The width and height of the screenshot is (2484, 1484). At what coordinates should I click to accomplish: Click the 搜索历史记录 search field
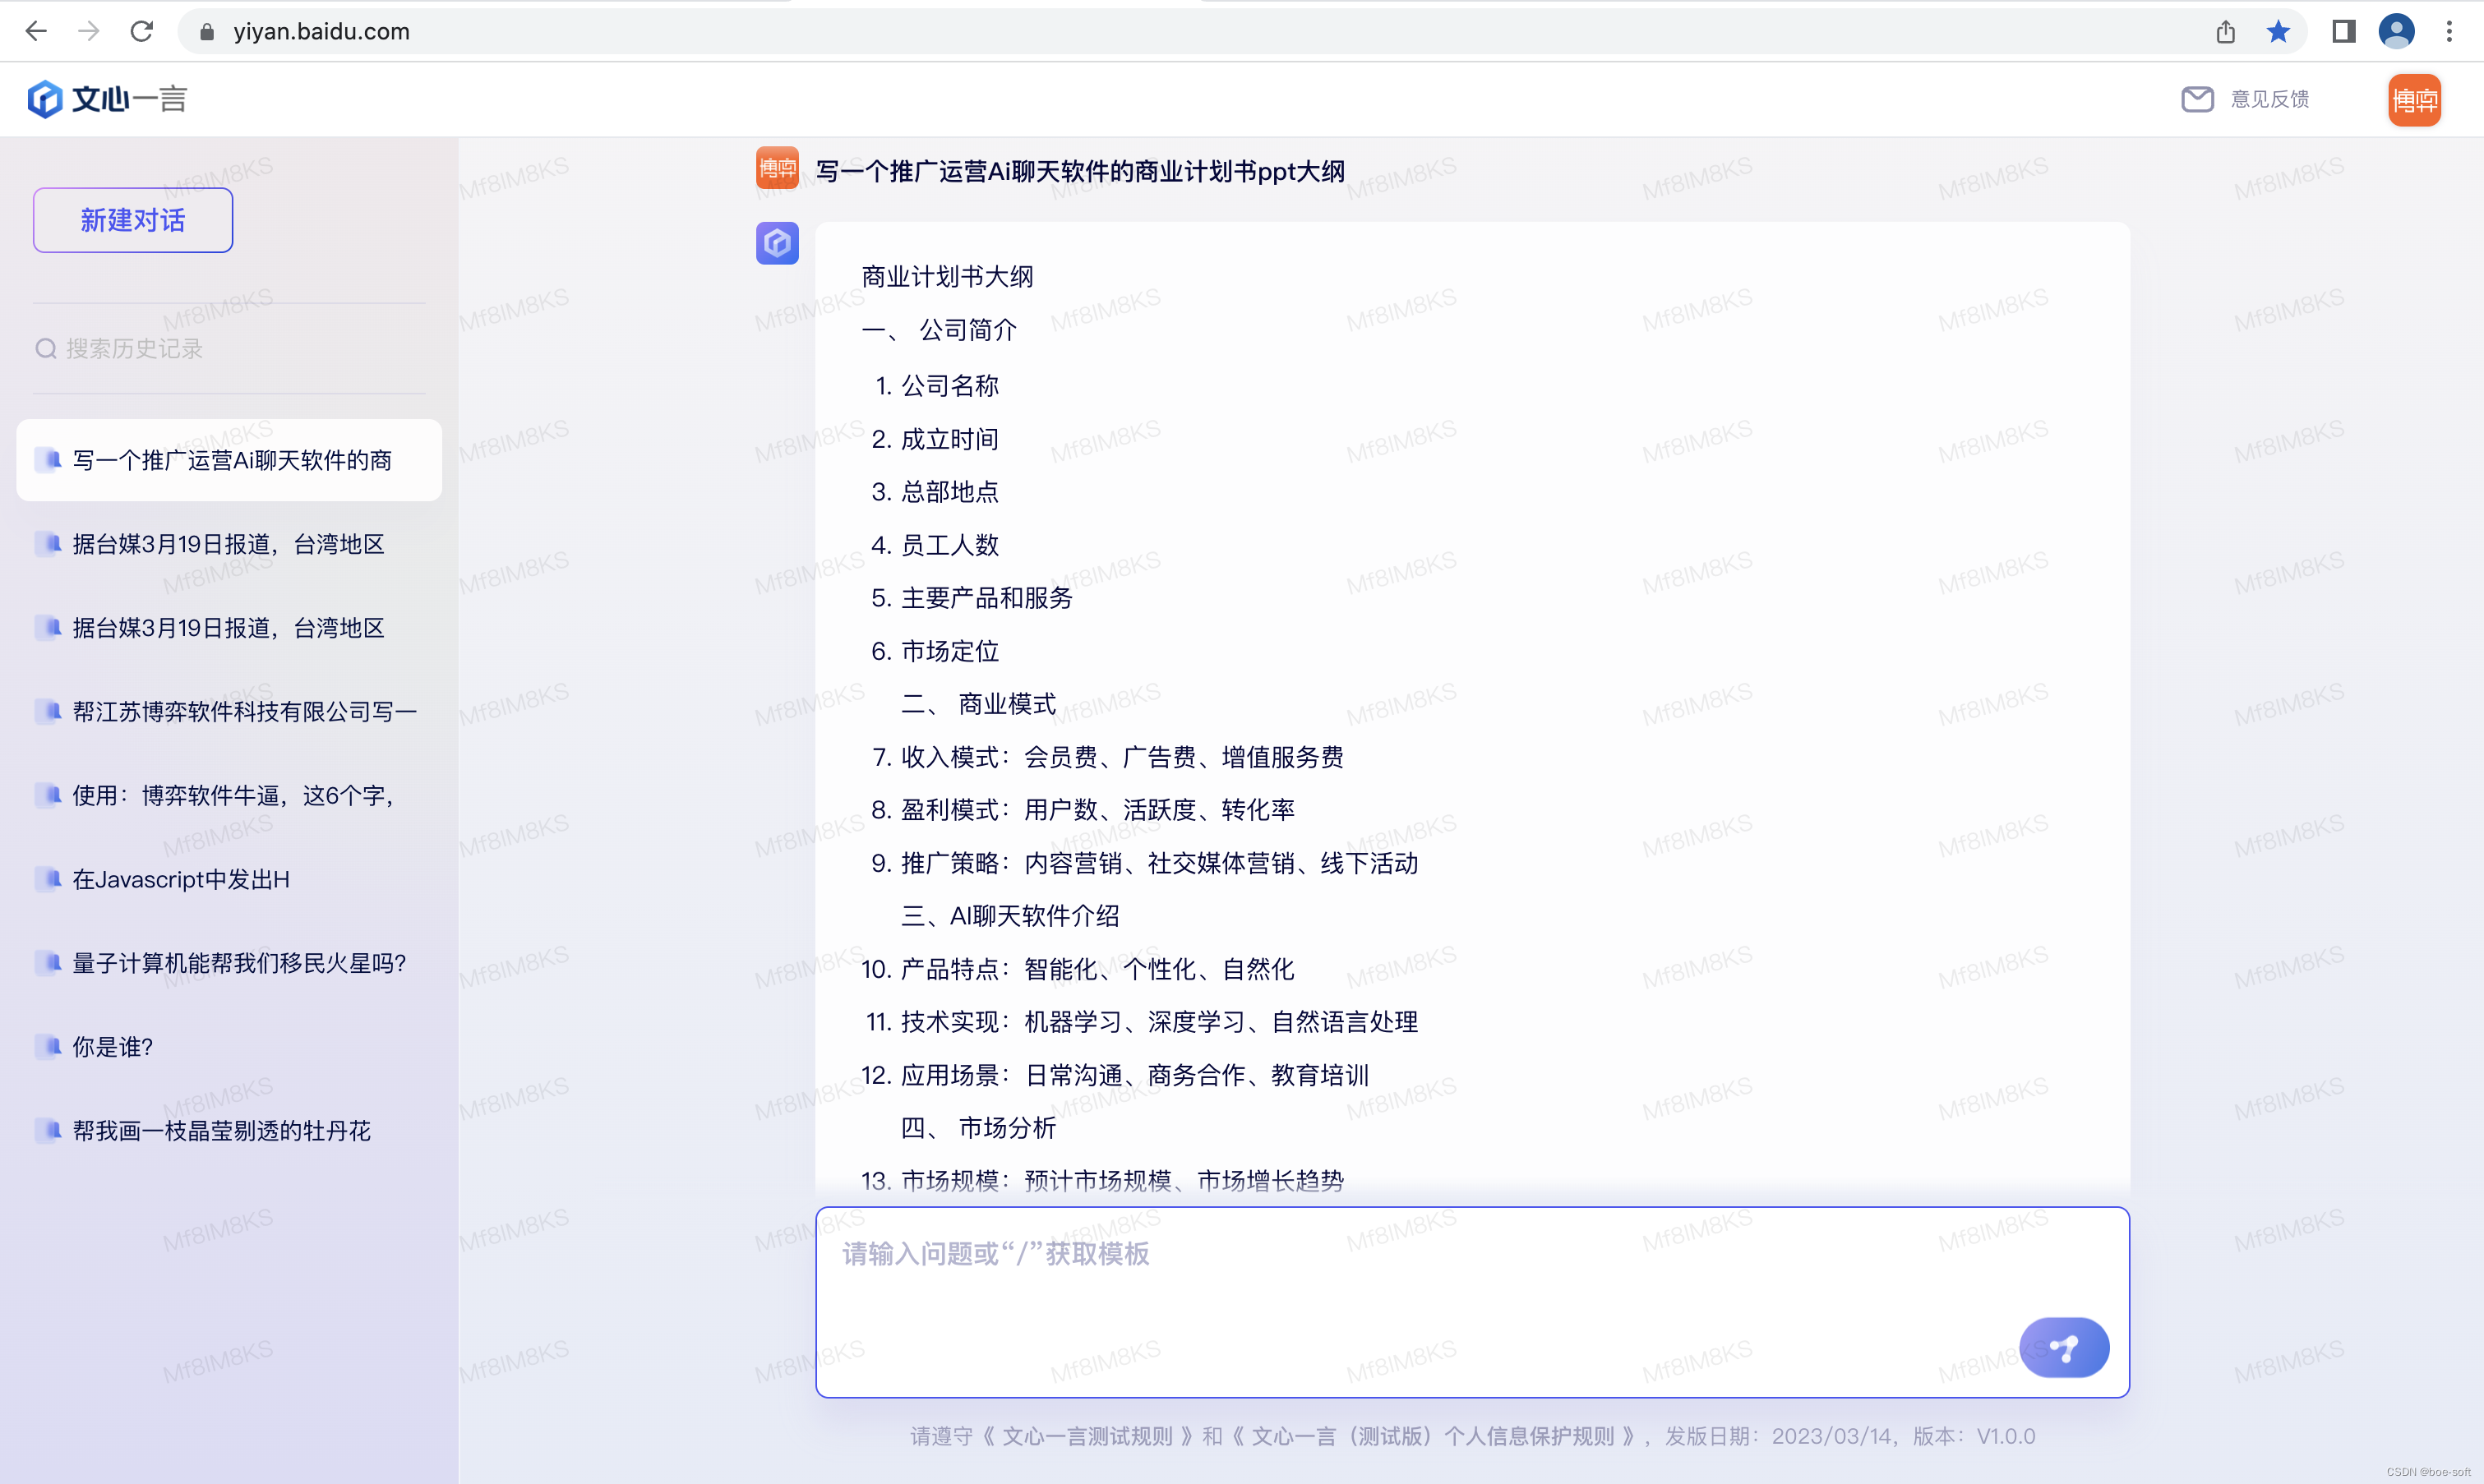click(229, 348)
